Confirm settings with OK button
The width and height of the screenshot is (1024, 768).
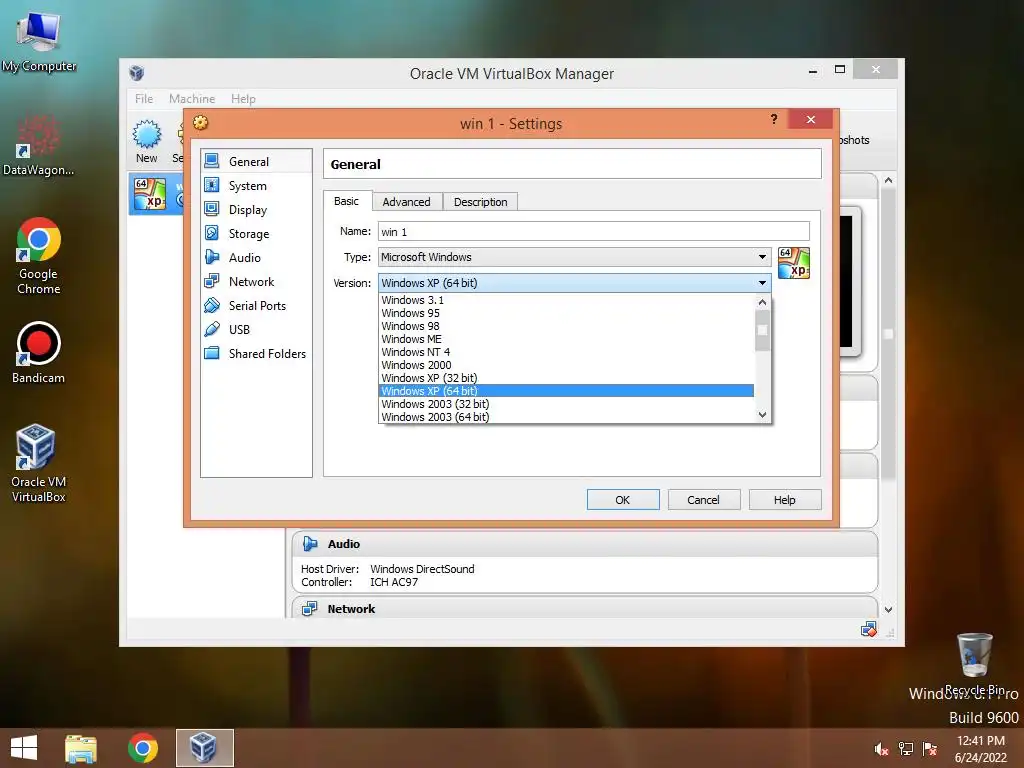622,500
